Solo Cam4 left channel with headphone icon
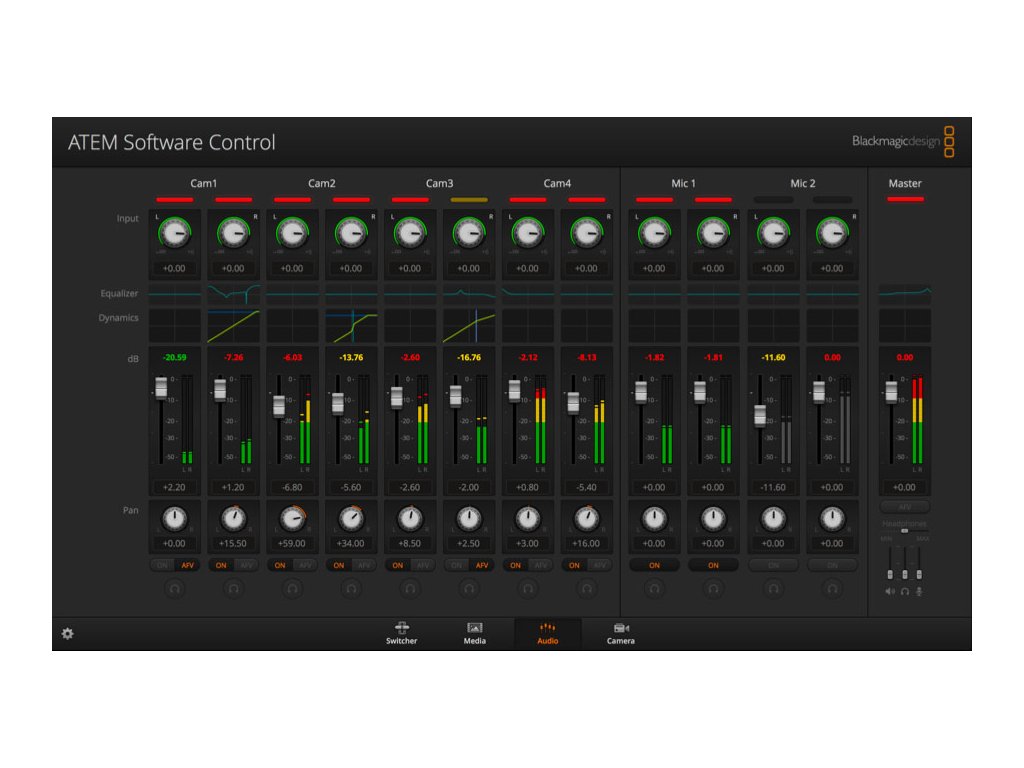 pyautogui.click(x=528, y=588)
